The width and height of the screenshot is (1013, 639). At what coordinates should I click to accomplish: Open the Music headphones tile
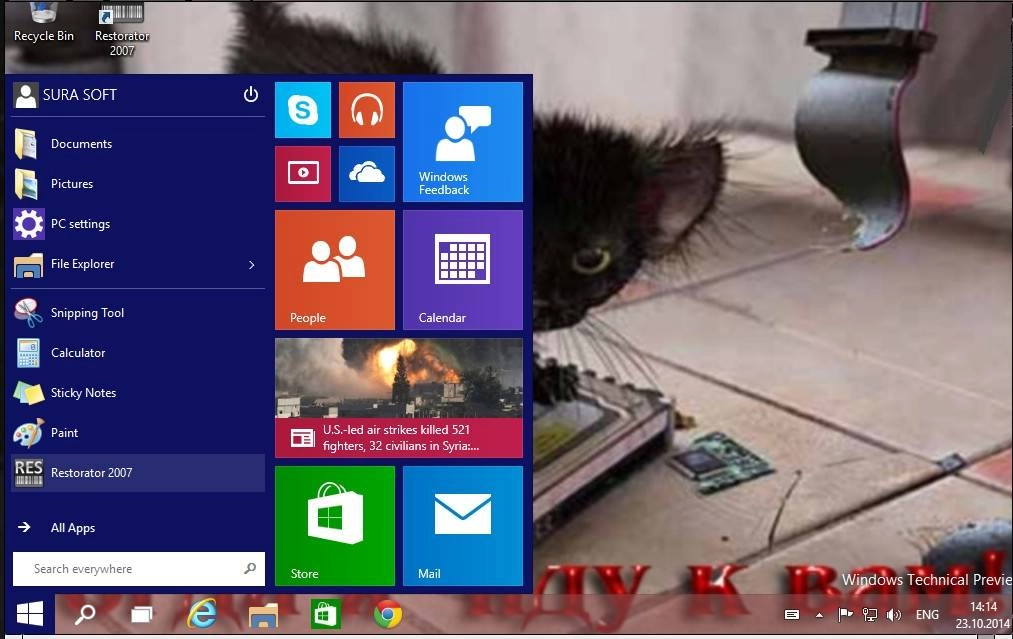[x=366, y=110]
